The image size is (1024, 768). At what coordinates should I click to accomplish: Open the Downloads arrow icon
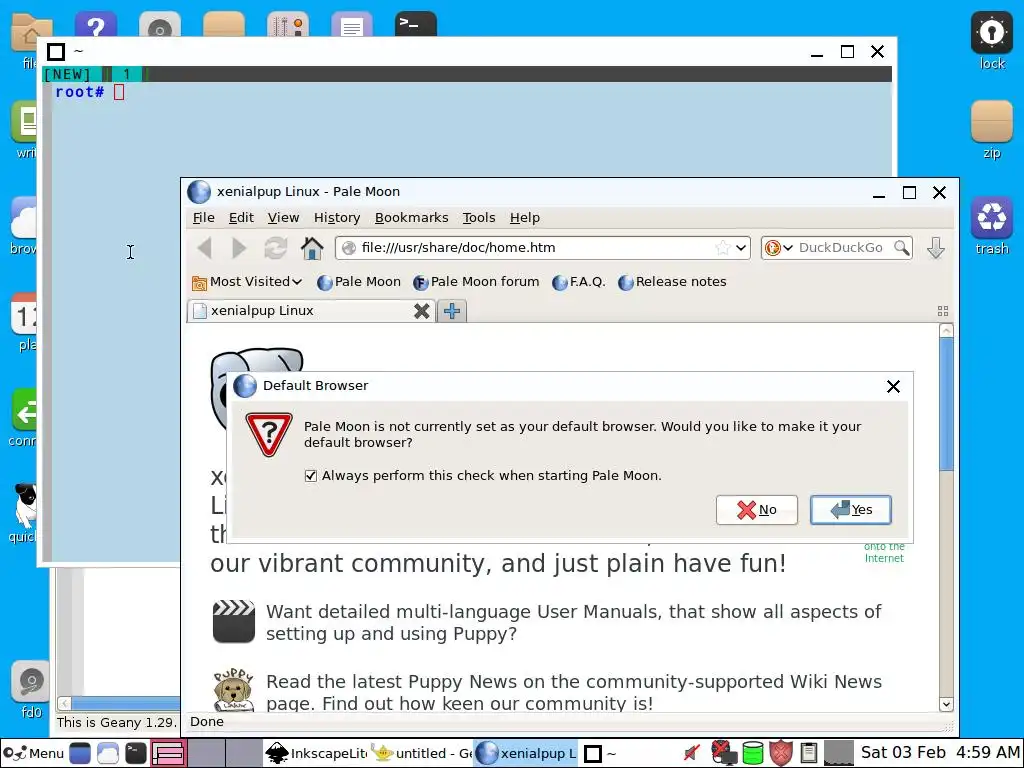click(x=935, y=248)
